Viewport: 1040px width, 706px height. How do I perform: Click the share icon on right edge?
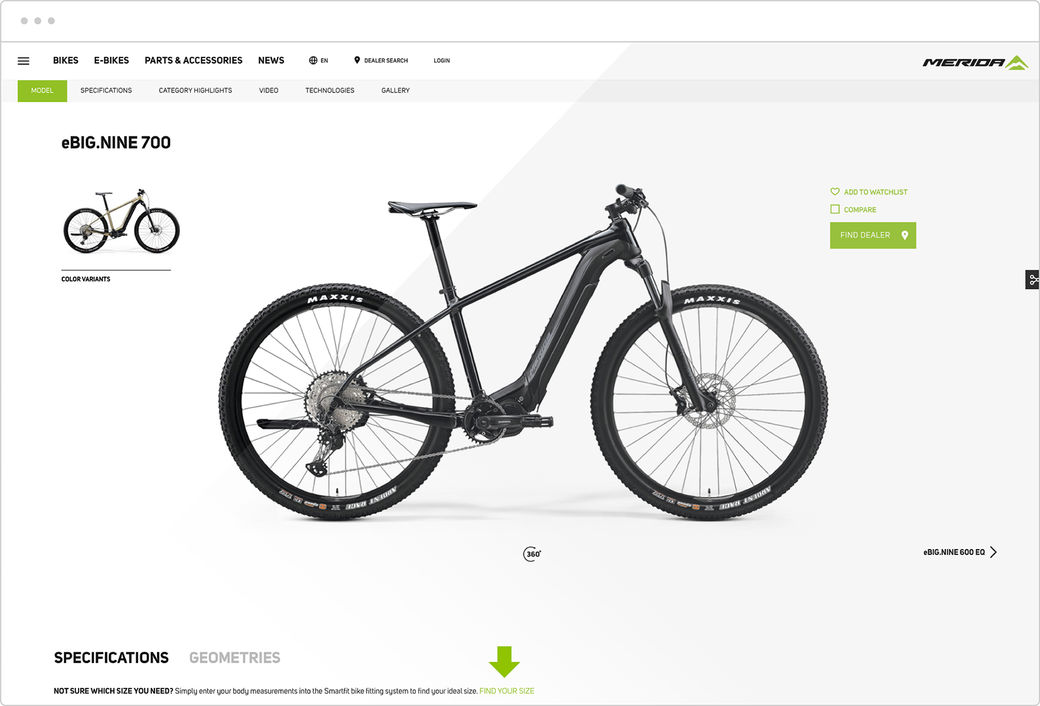pyautogui.click(x=1033, y=279)
